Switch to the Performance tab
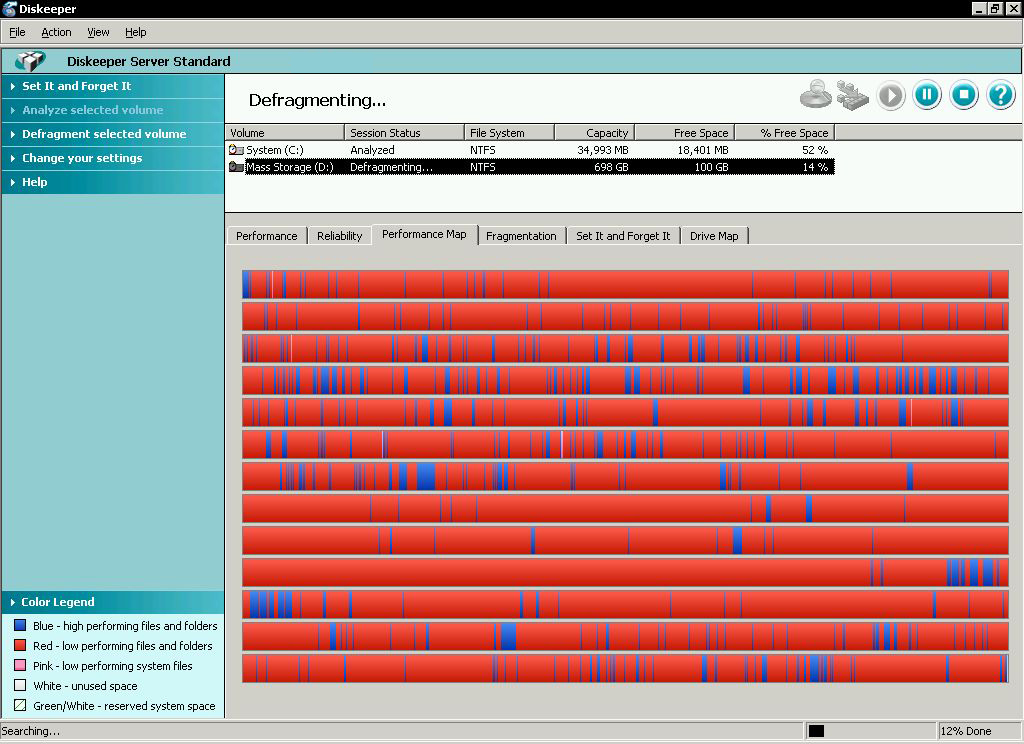Image resolution: width=1024 pixels, height=744 pixels. coord(266,236)
